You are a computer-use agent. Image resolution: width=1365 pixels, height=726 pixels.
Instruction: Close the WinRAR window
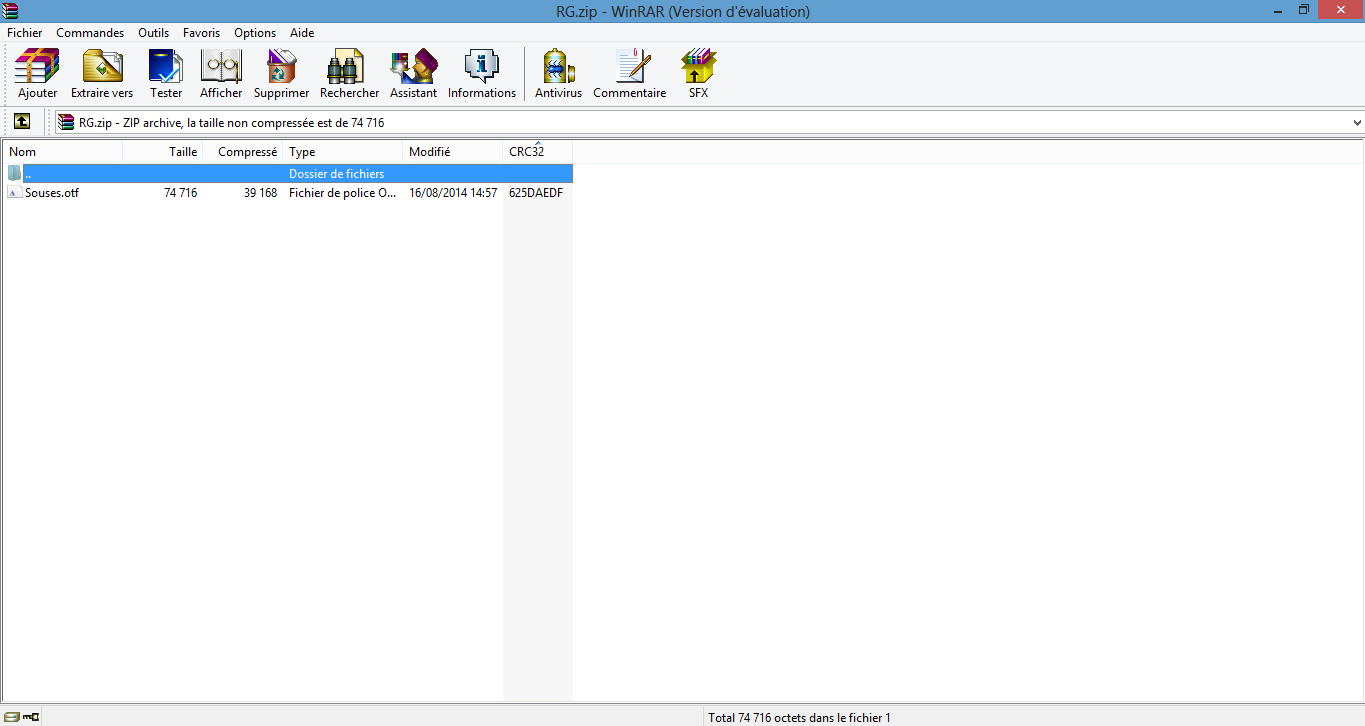pos(1340,10)
